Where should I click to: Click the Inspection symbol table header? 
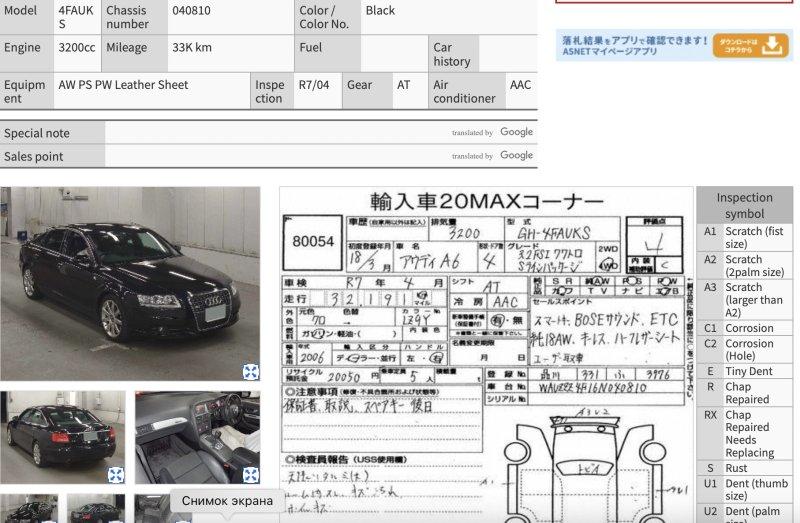(x=744, y=205)
